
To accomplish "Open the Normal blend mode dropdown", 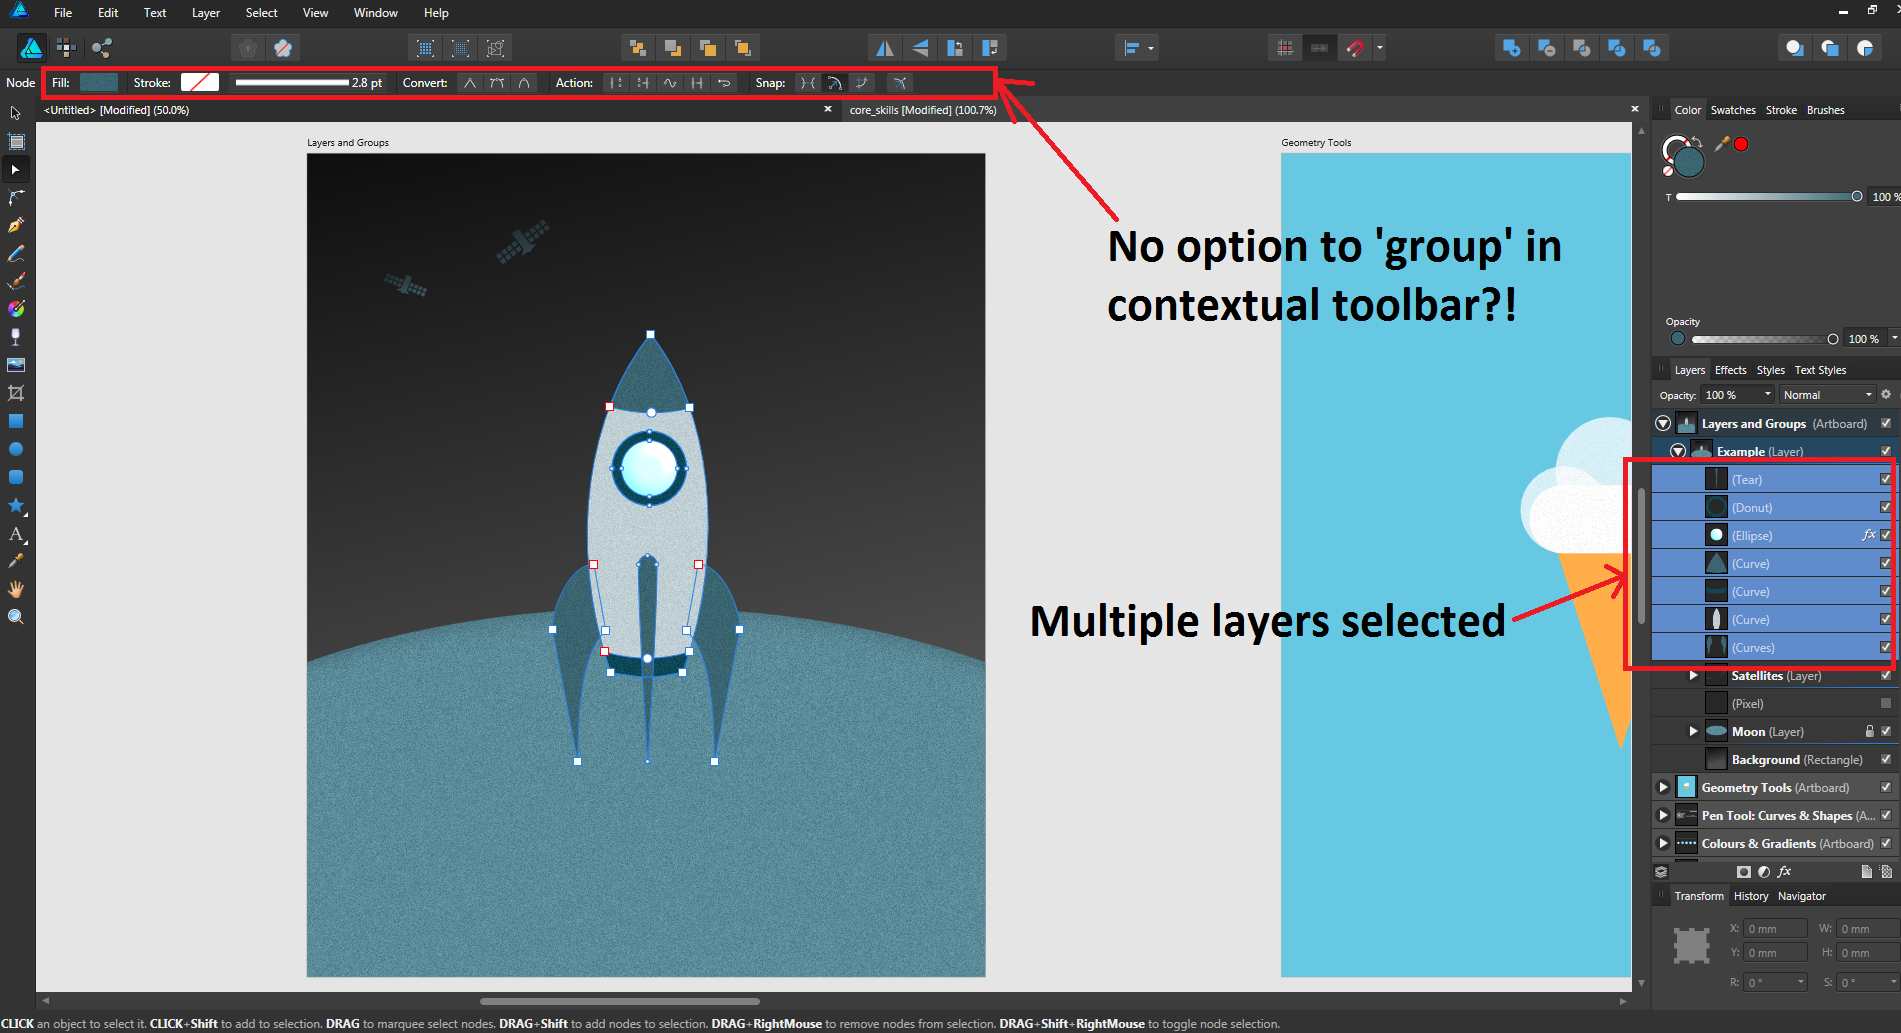I will pyautogui.click(x=1827, y=395).
